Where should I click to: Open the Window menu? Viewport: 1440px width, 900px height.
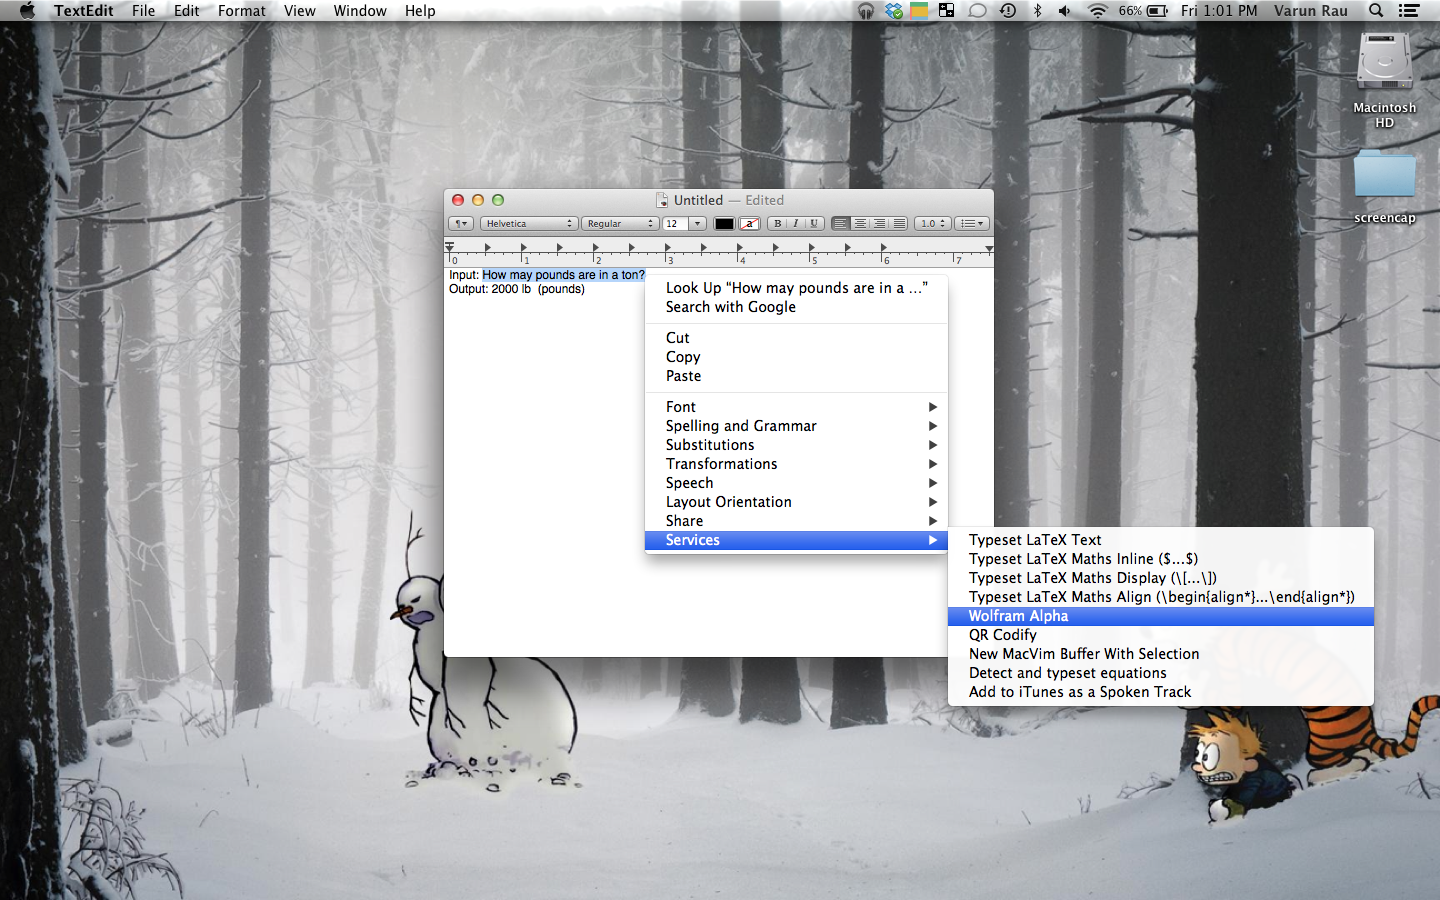(360, 11)
